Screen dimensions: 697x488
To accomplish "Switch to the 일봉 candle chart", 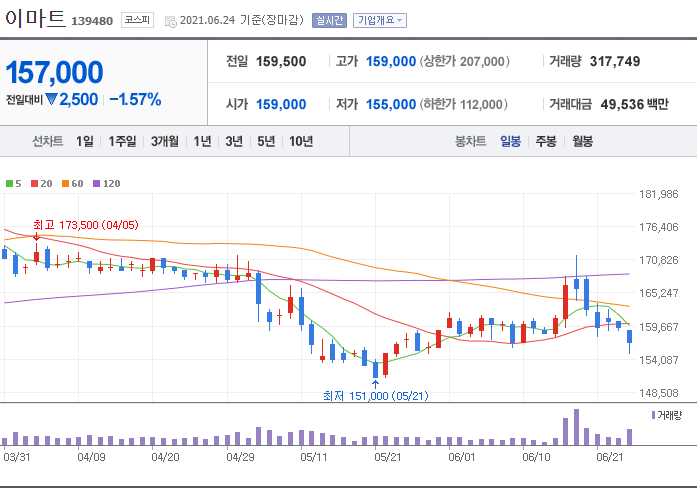I will pos(510,141).
